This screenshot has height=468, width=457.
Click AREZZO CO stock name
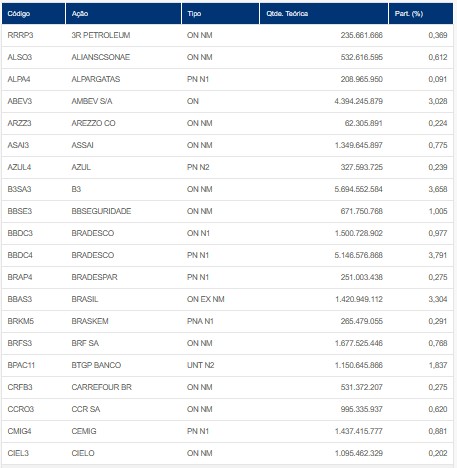point(93,123)
